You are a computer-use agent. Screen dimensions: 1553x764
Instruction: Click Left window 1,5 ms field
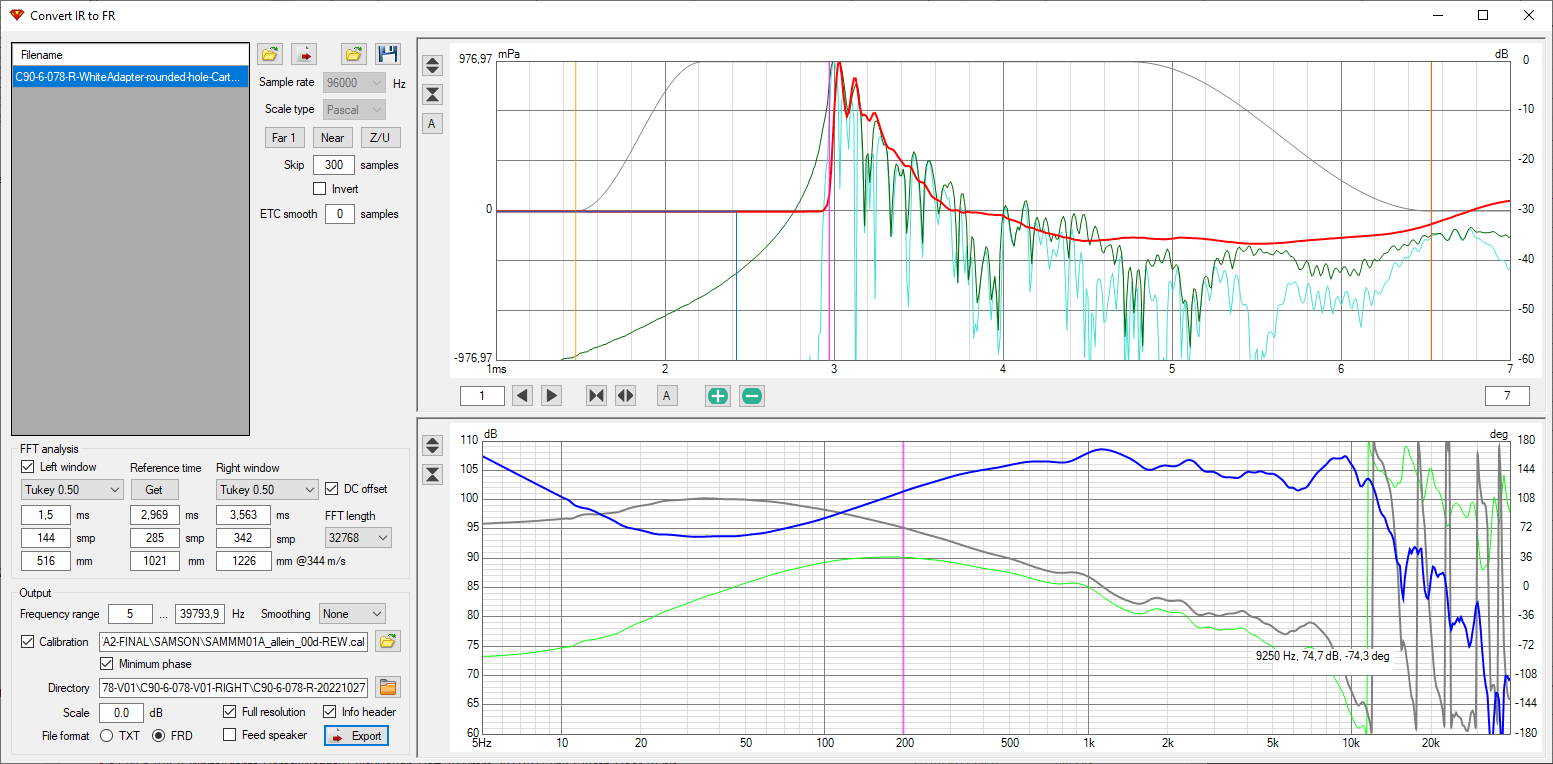pos(47,515)
